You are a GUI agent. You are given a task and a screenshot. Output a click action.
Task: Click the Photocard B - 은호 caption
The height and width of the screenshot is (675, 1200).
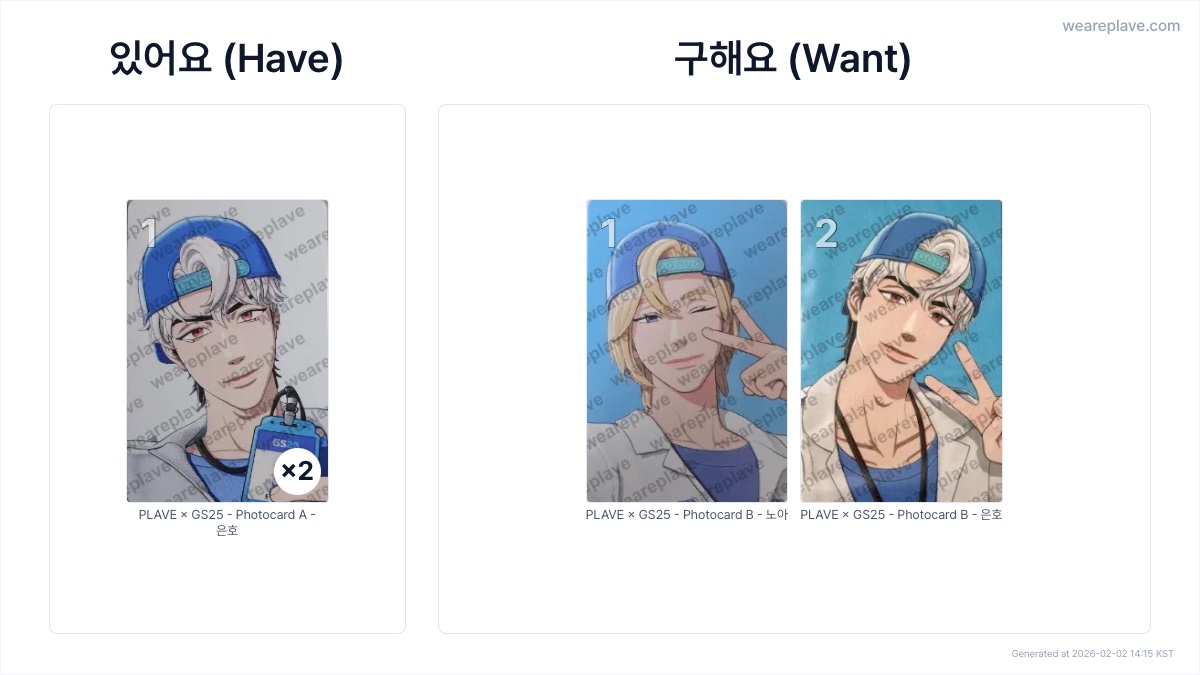901,515
